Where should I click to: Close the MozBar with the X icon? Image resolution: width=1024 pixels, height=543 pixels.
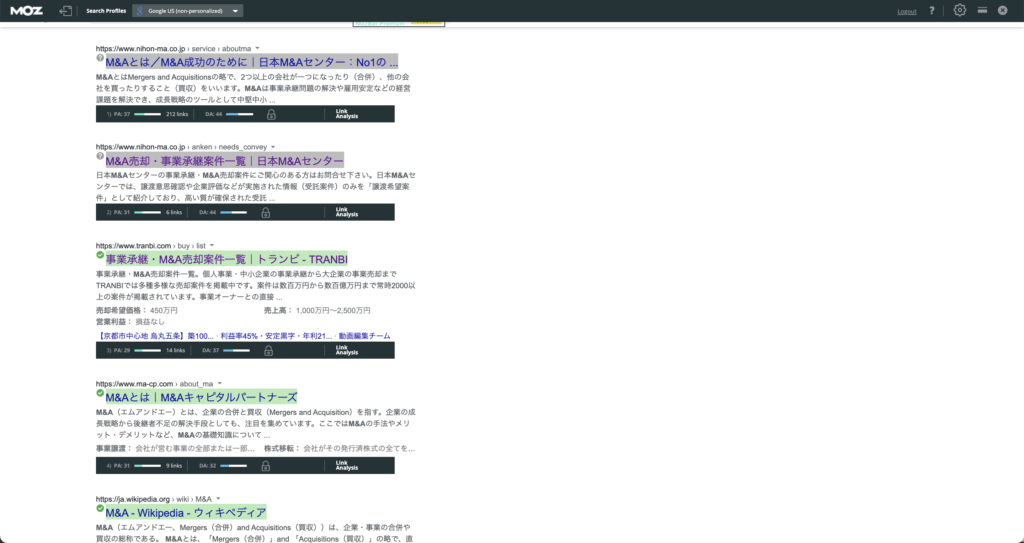(x=1002, y=10)
